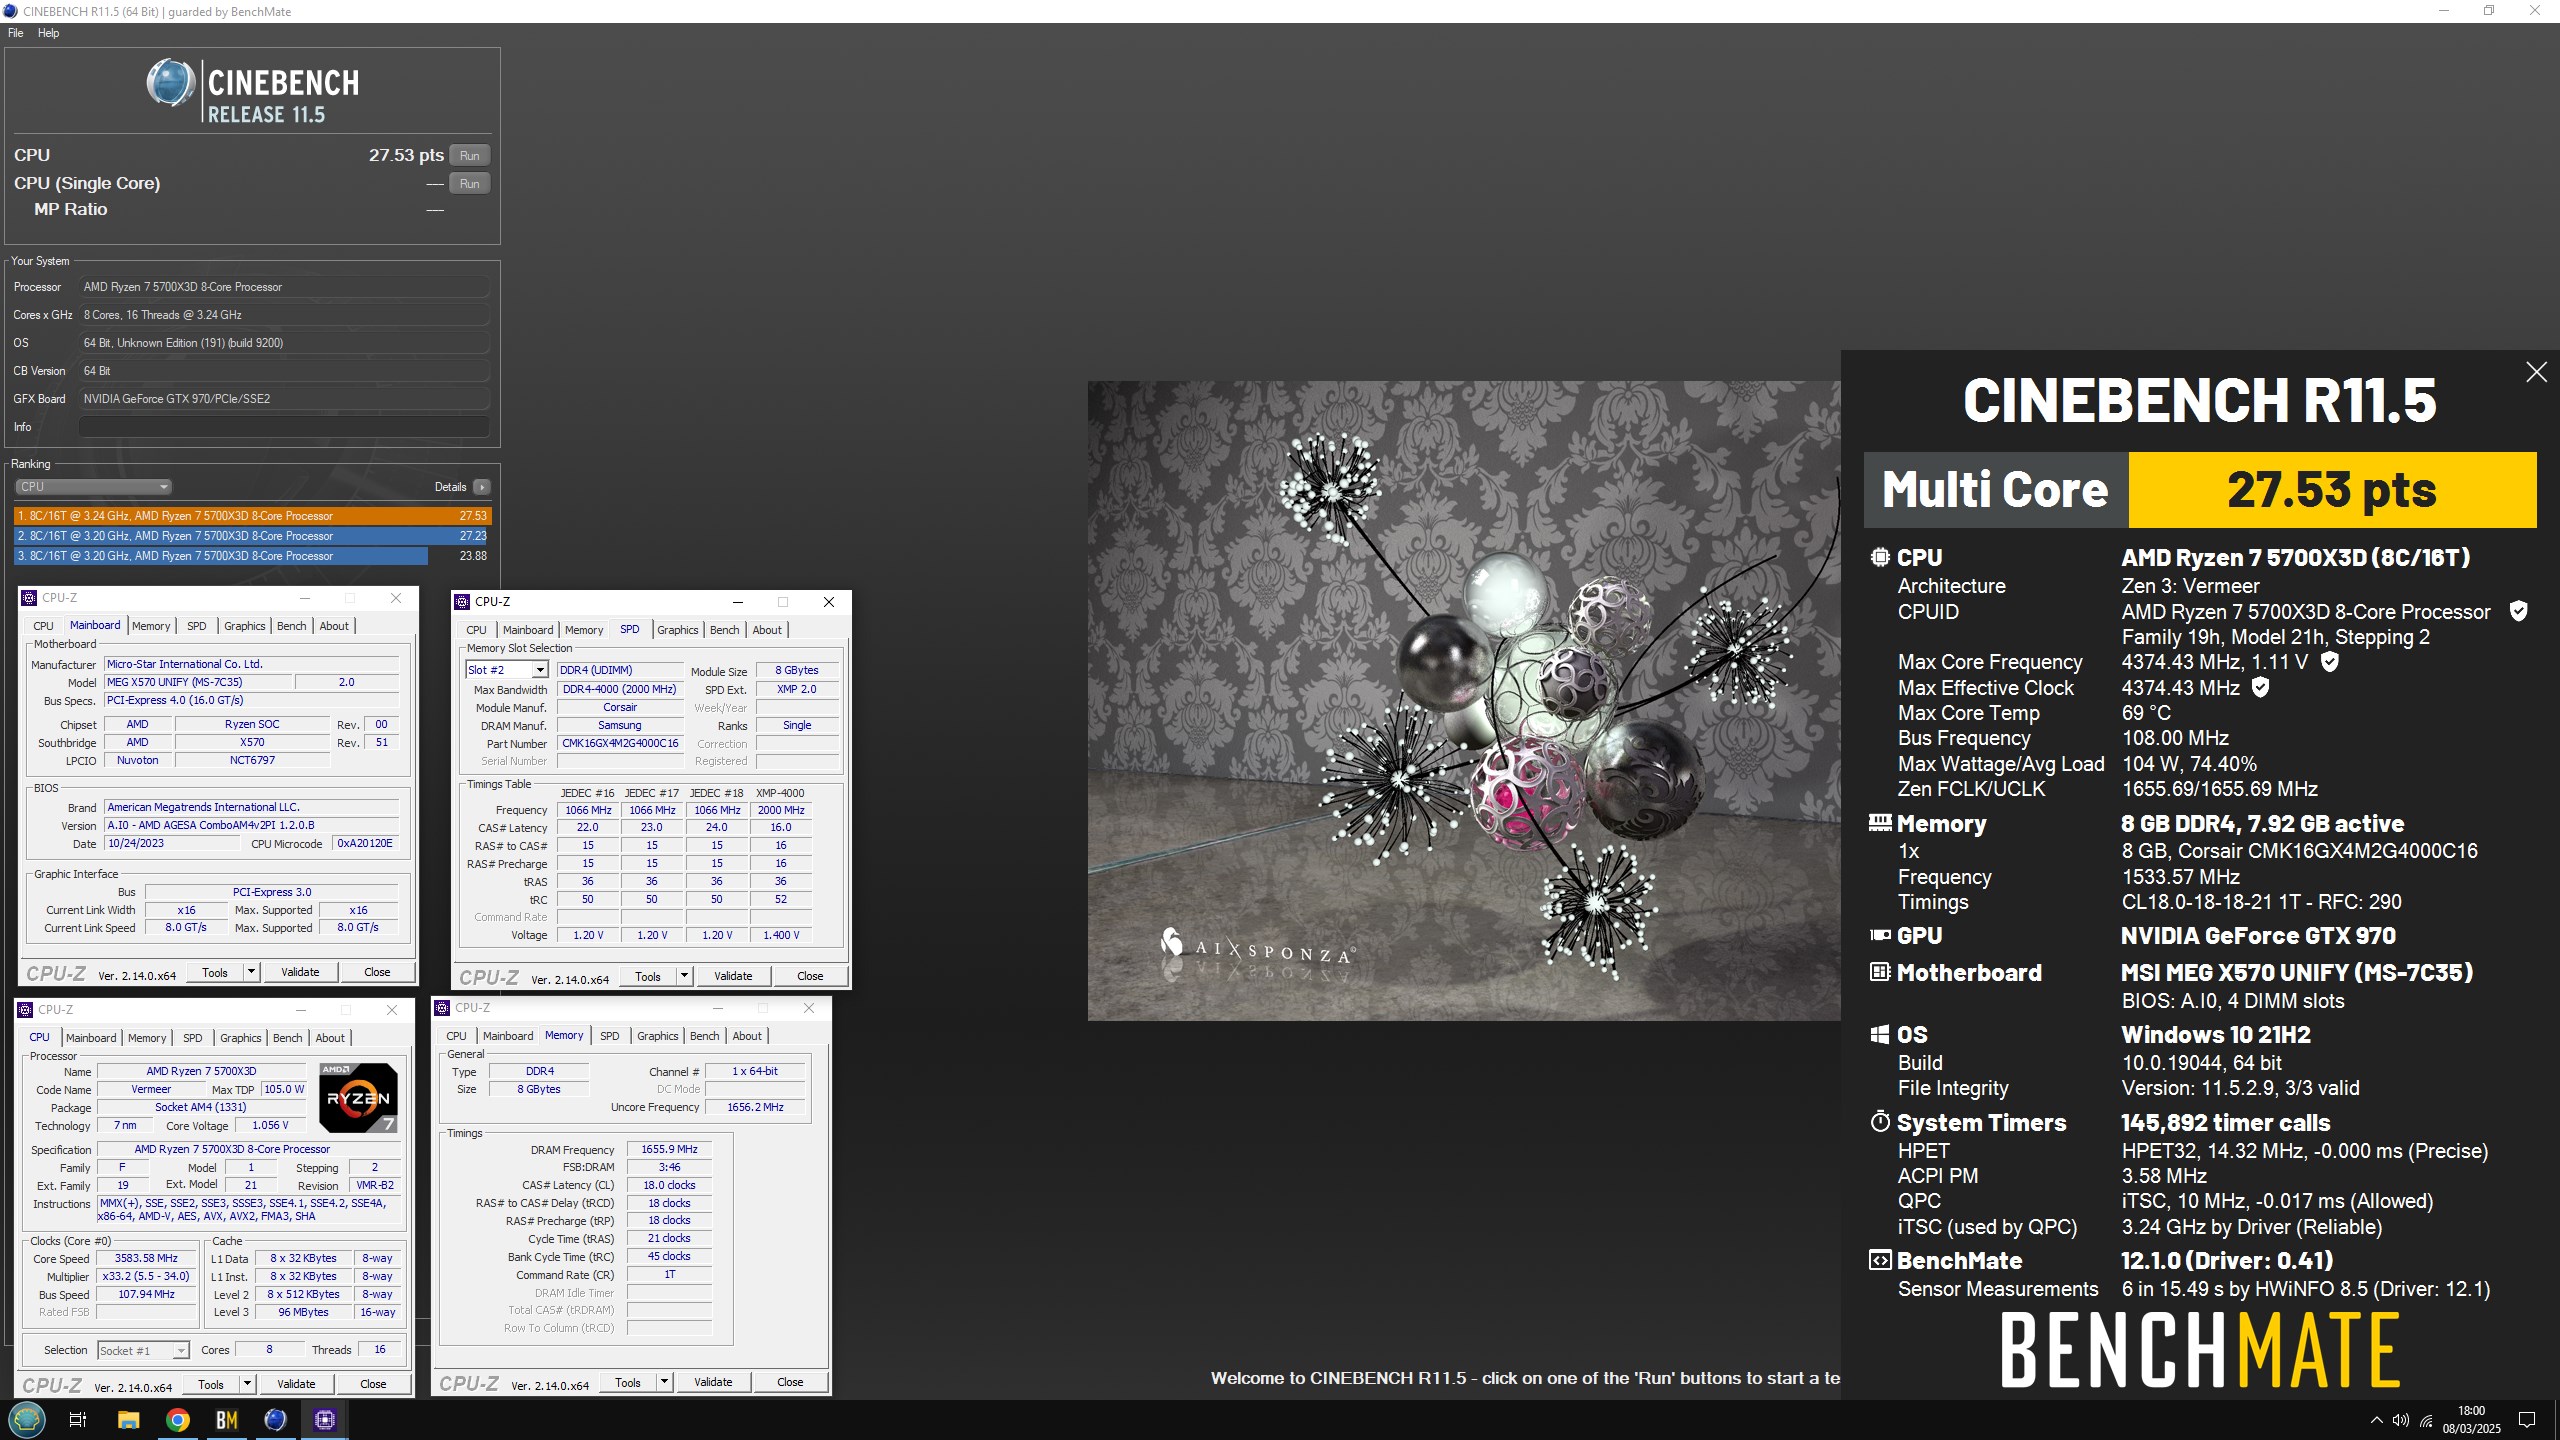Open Graphics tab in CPU tab CPU-Z window
Image resolution: width=2560 pixels, height=1440 pixels.
pyautogui.click(x=240, y=1038)
